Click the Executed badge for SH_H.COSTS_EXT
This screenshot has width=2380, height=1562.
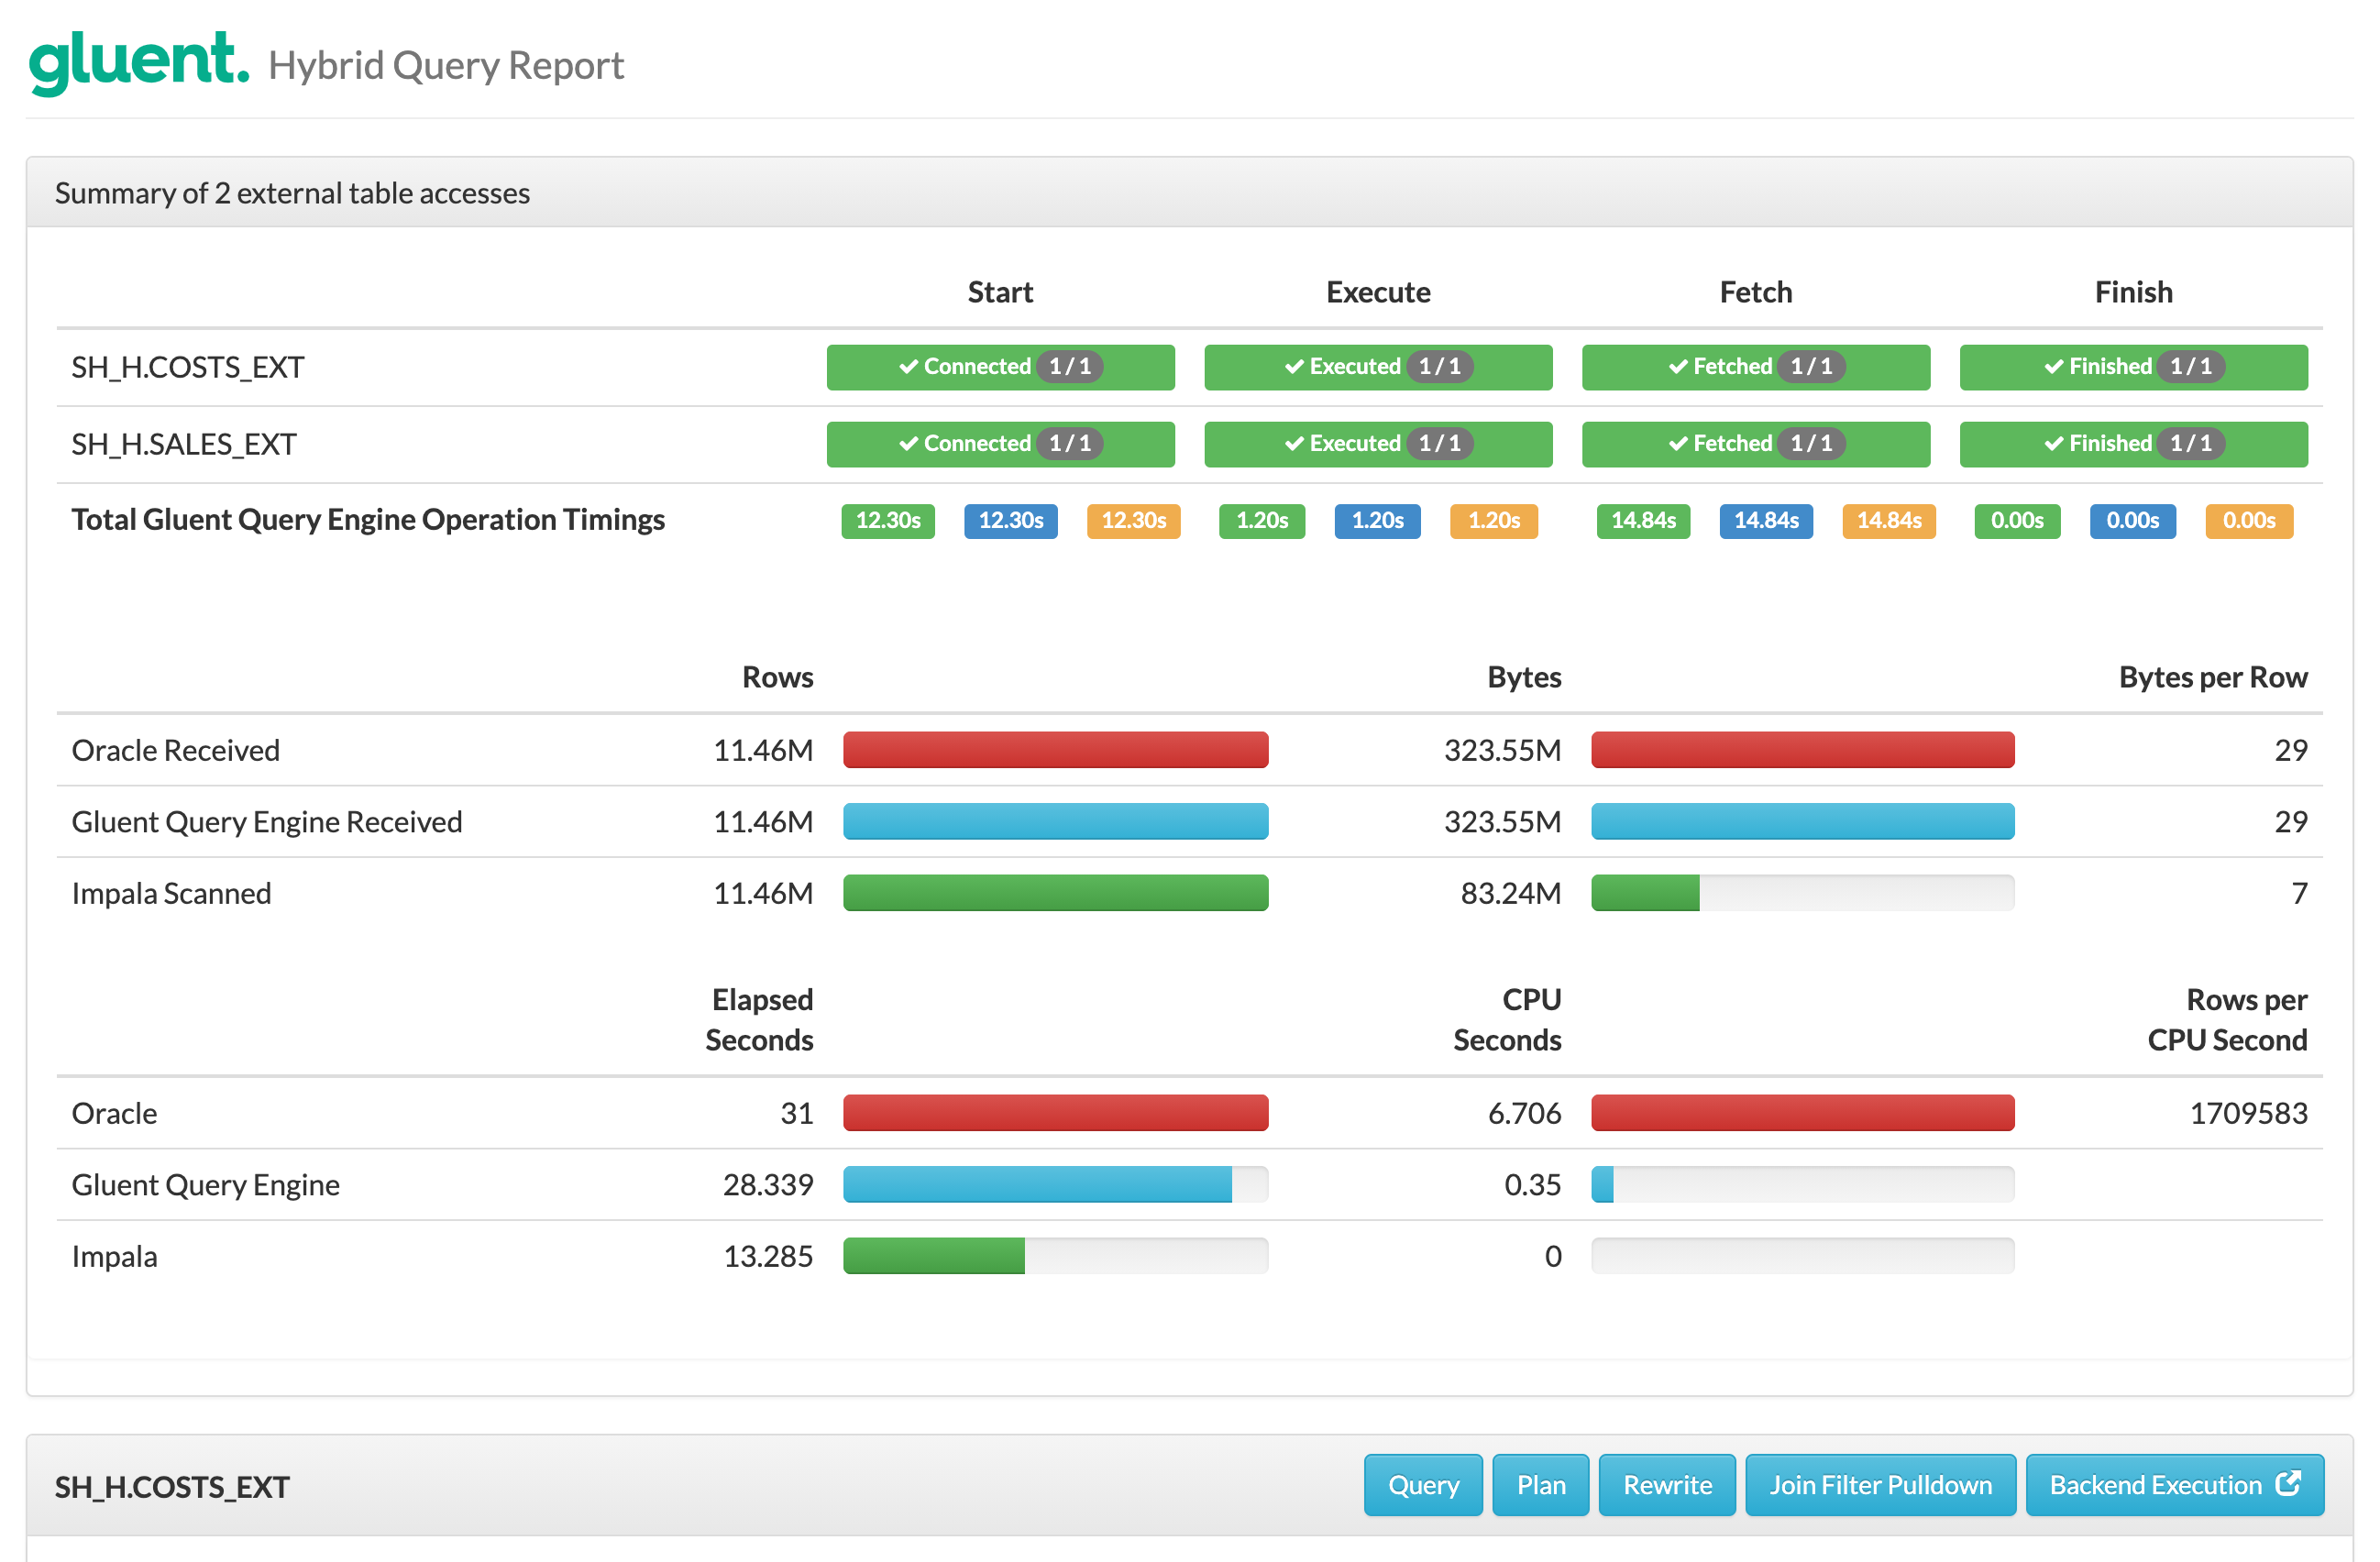coord(1378,367)
